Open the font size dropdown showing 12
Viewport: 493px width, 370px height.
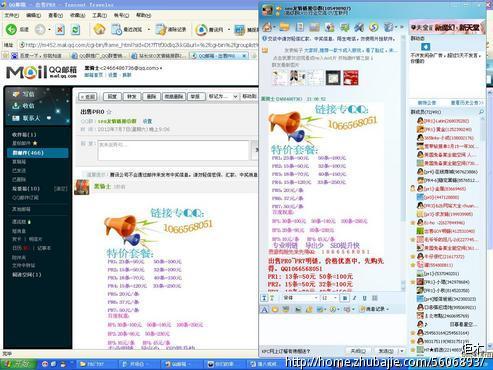[329, 298]
